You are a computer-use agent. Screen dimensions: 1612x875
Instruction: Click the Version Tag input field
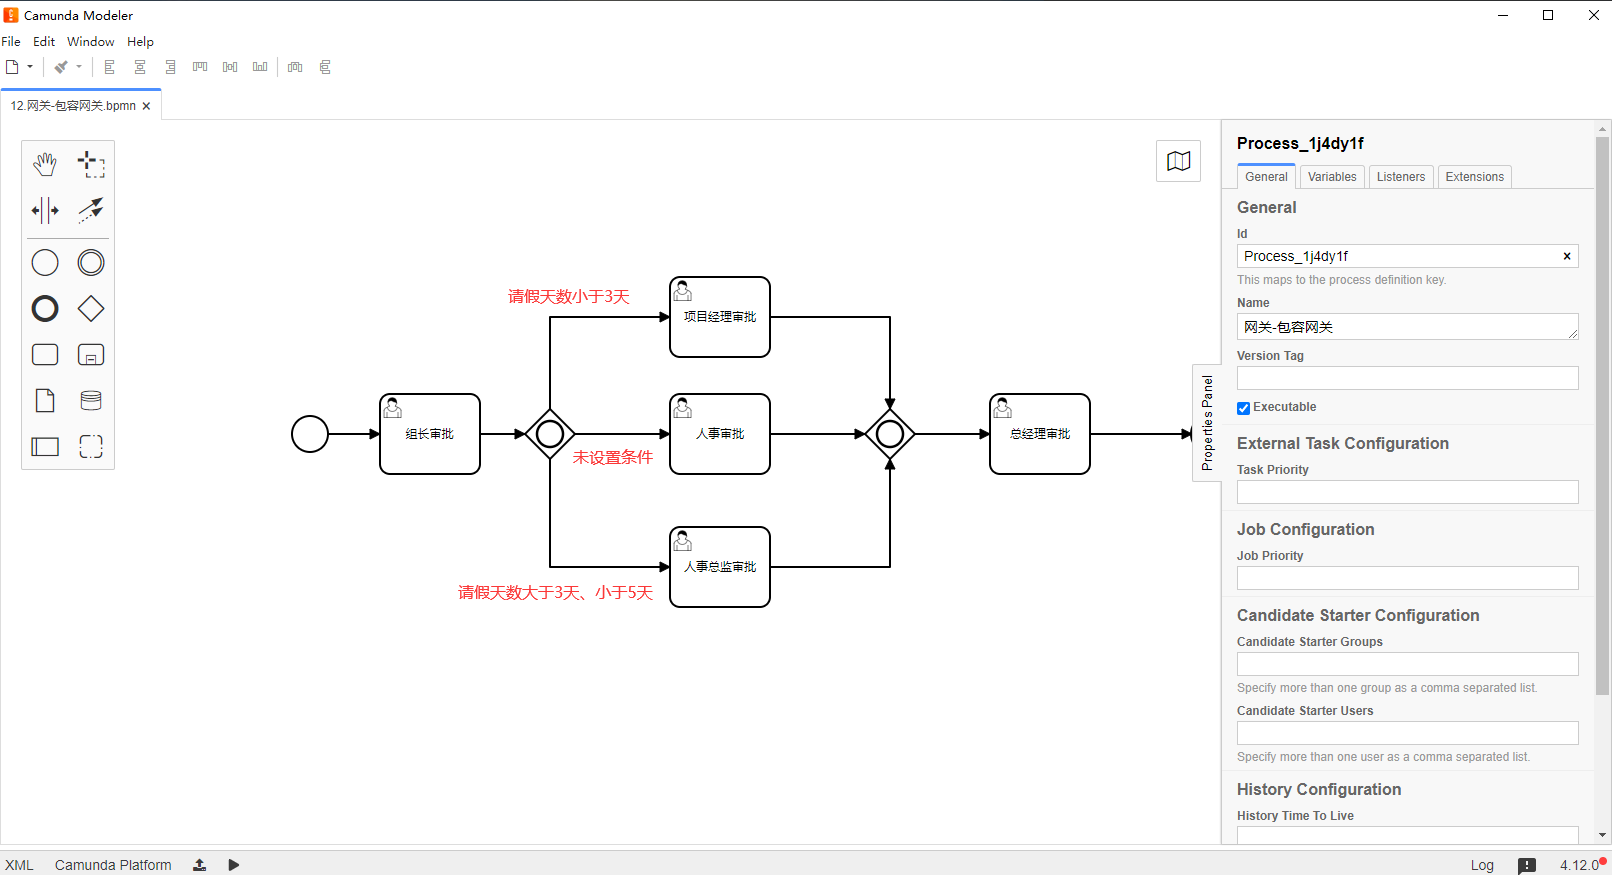1407,378
